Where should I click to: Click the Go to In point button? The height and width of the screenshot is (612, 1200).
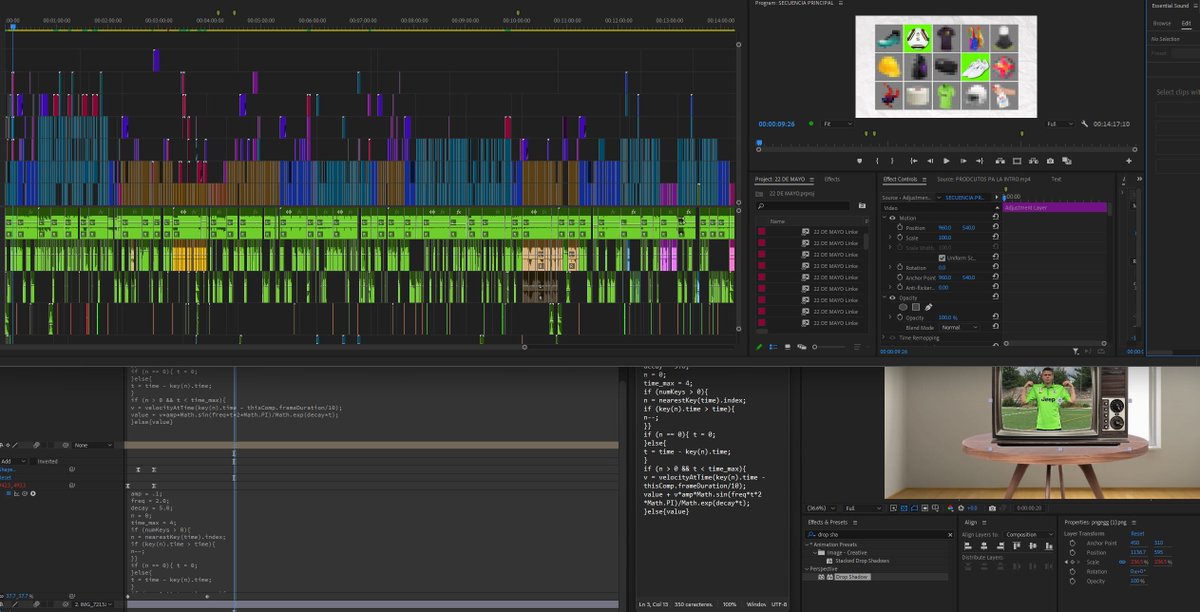click(x=914, y=161)
